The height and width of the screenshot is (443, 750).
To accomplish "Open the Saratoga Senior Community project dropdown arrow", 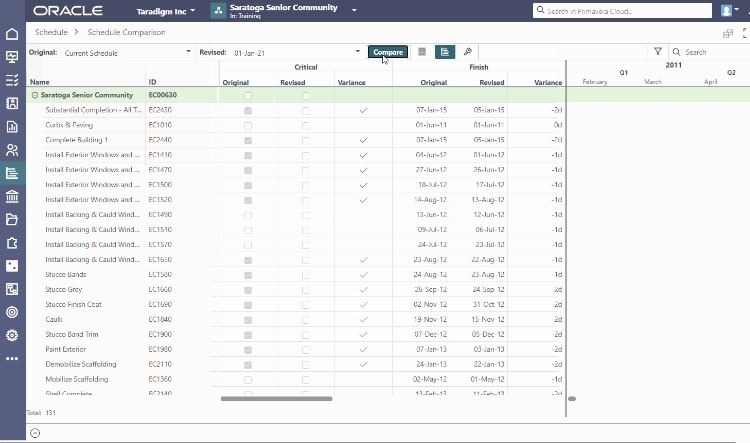I will click(354, 10).
